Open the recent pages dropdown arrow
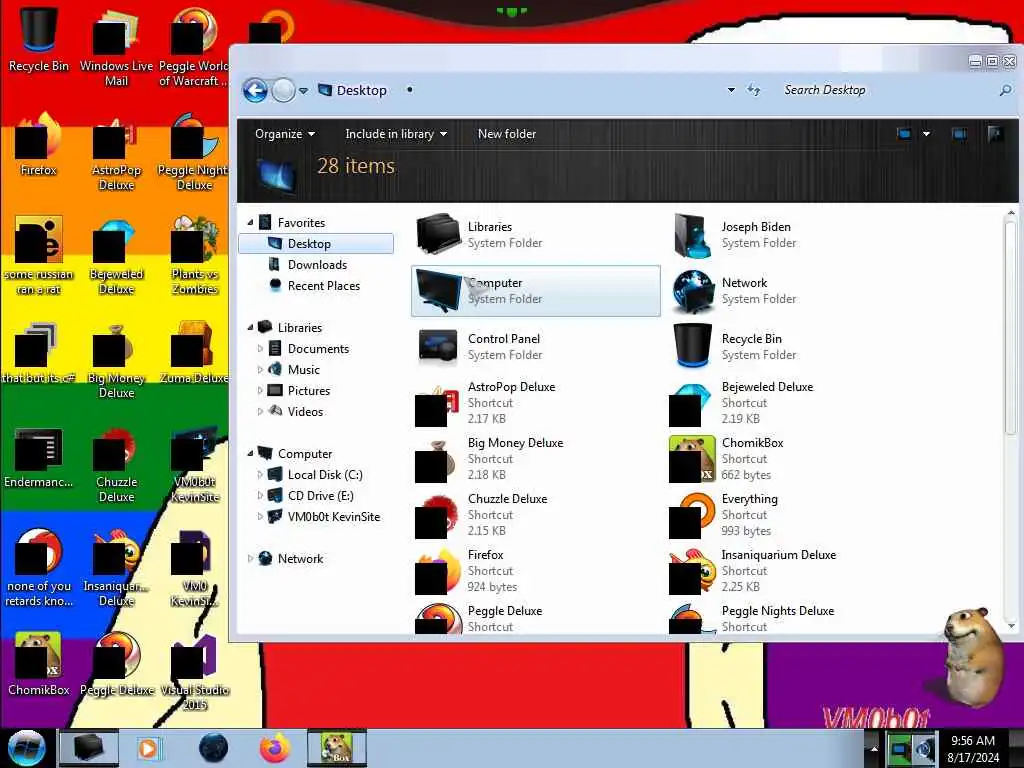The height and width of the screenshot is (768, 1024). point(304,91)
